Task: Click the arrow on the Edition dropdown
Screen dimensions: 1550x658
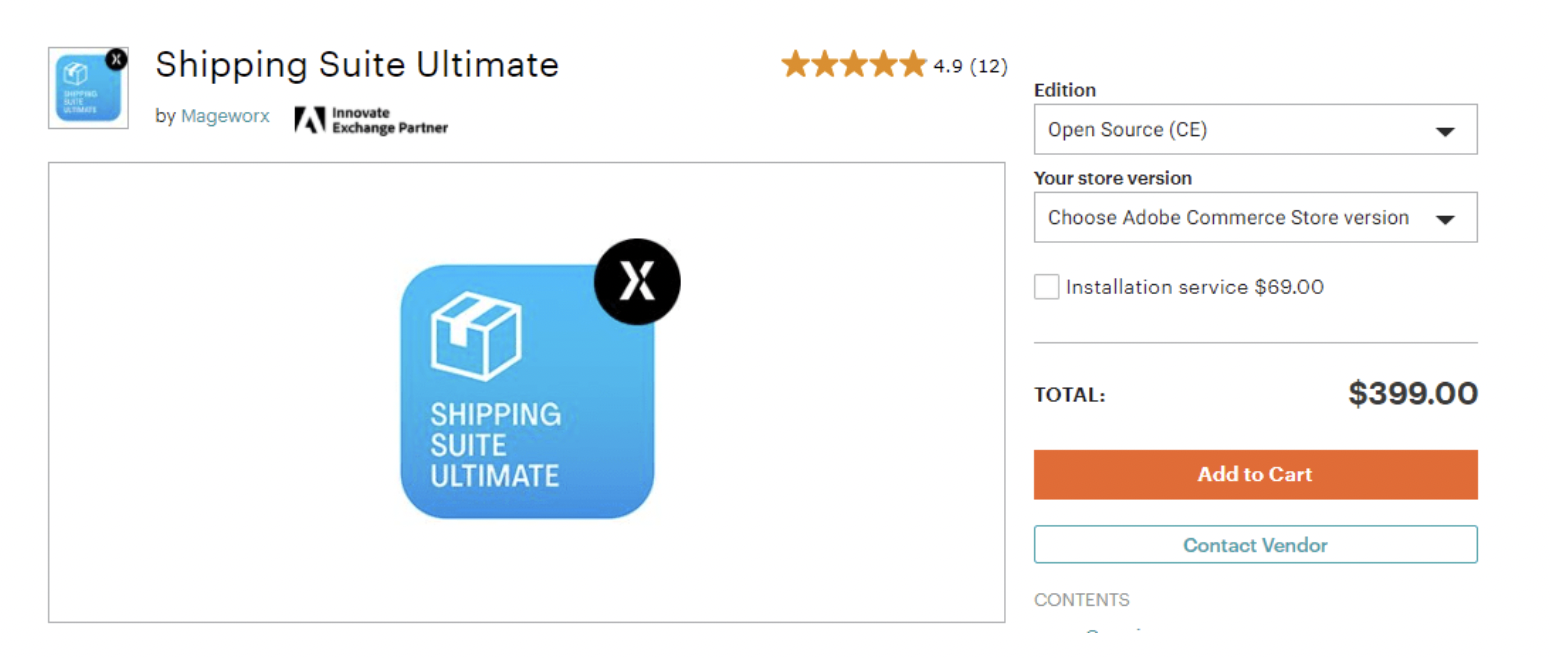Action: click(x=1445, y=132)
